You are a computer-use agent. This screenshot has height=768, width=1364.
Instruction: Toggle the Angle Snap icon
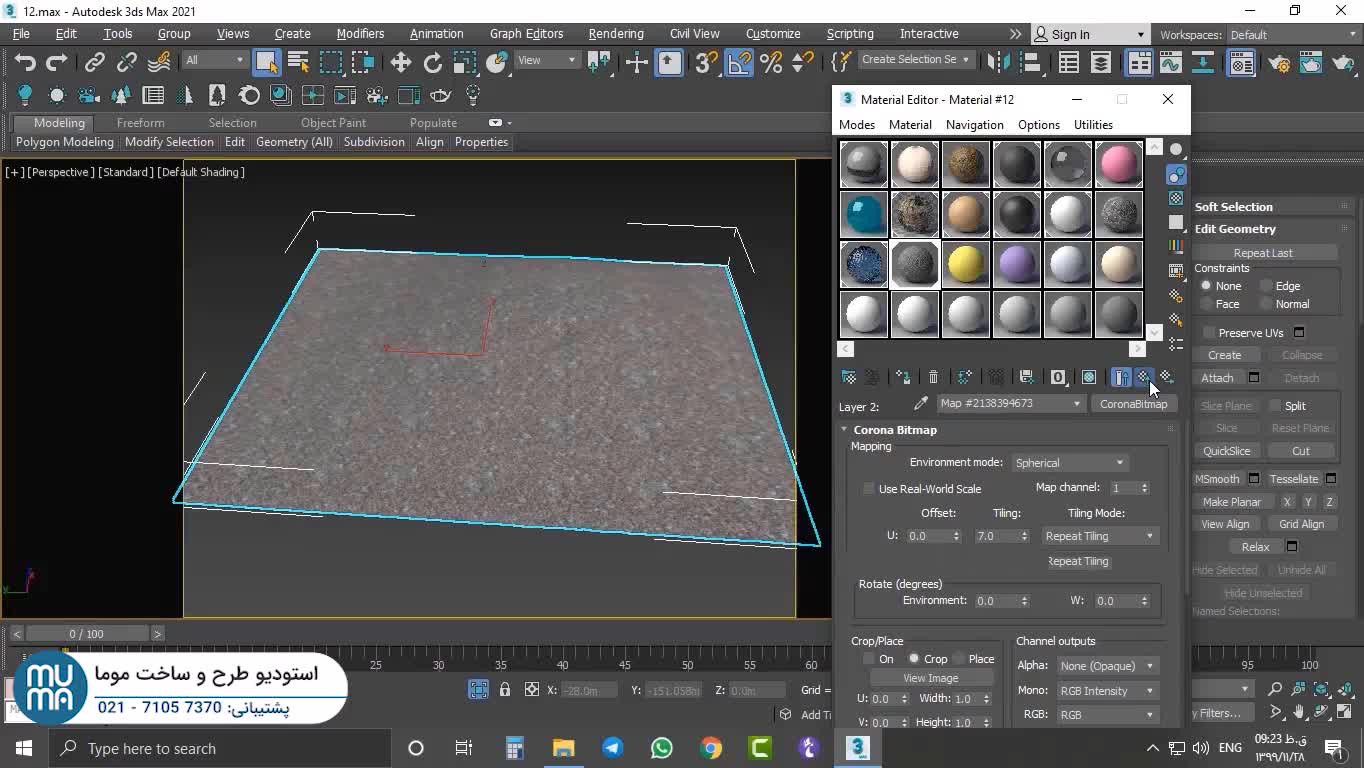[x=739, y=62]
